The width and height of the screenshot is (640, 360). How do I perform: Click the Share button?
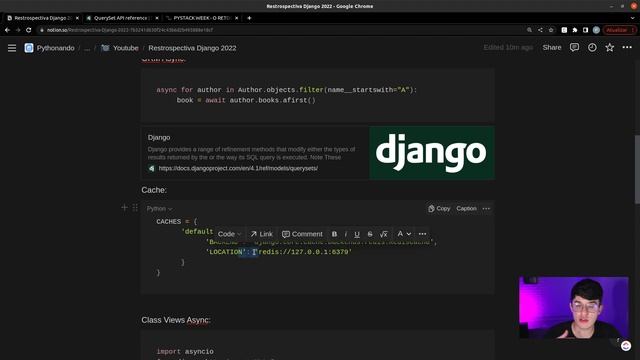point(552,47)
